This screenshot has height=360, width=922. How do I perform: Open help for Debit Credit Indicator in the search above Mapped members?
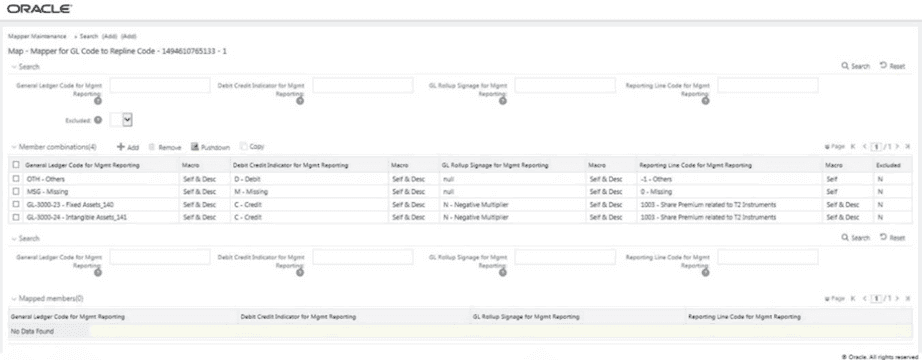pos(300,272)
